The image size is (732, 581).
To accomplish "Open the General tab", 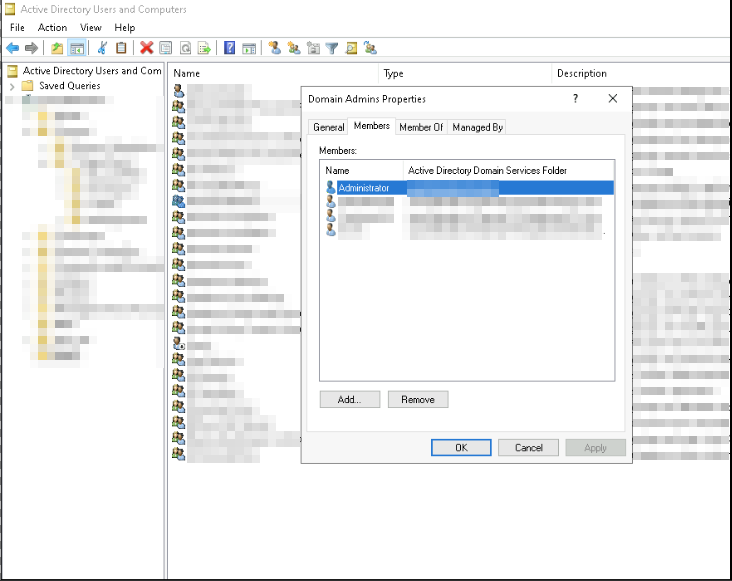I will tap(328, 127).
